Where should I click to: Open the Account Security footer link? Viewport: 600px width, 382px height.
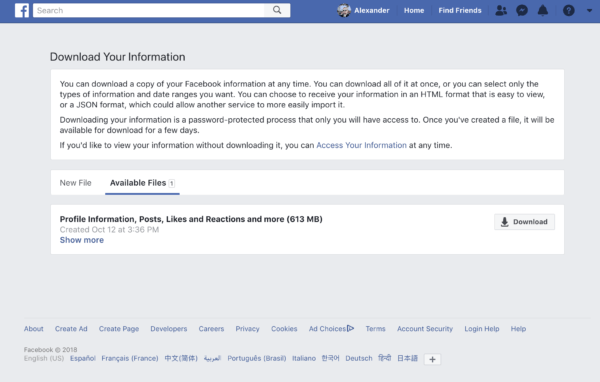click(x=425, y=329)
